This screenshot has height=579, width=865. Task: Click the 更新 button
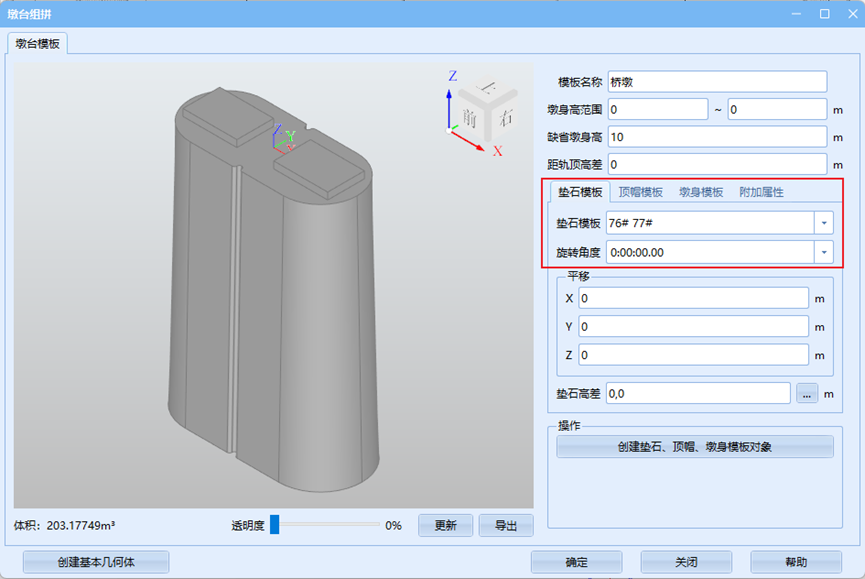tap(445, 525)
